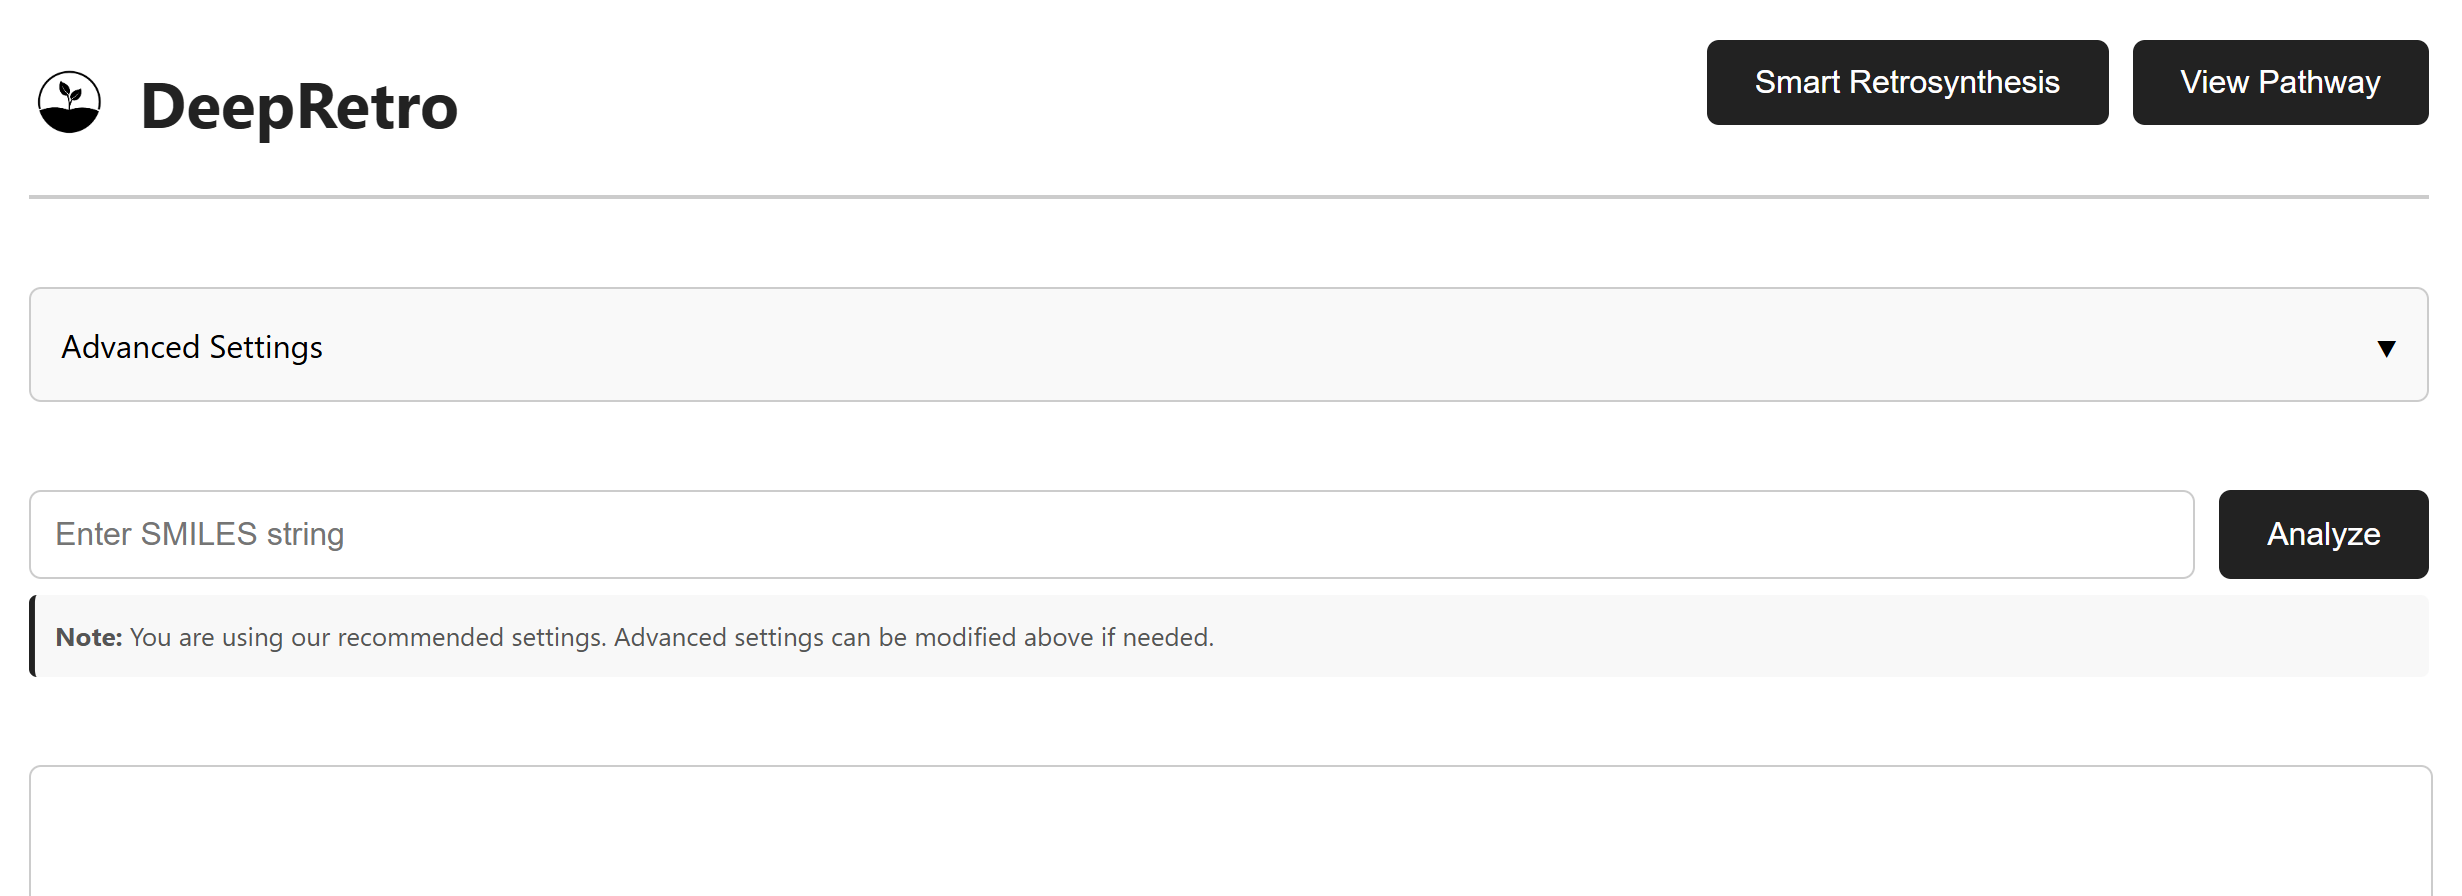This screenshot has width=2462, height=896.
Task: Click the dark left border of the note box
Action: (33, 636)
